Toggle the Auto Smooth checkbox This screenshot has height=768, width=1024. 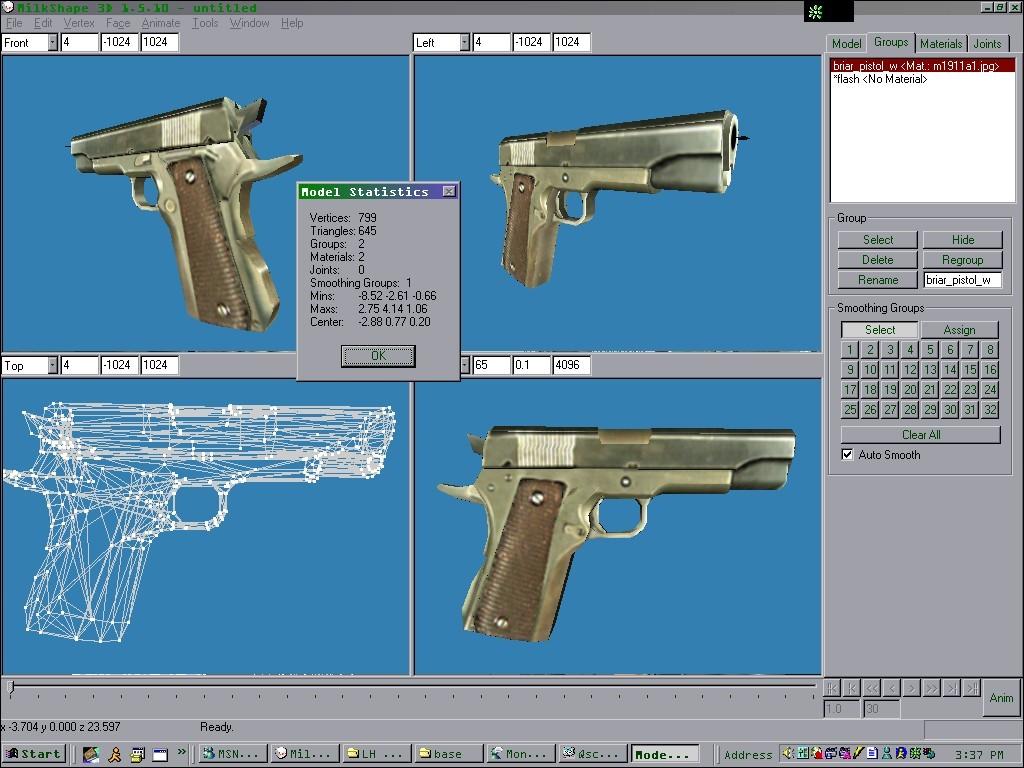pos(848,455)
